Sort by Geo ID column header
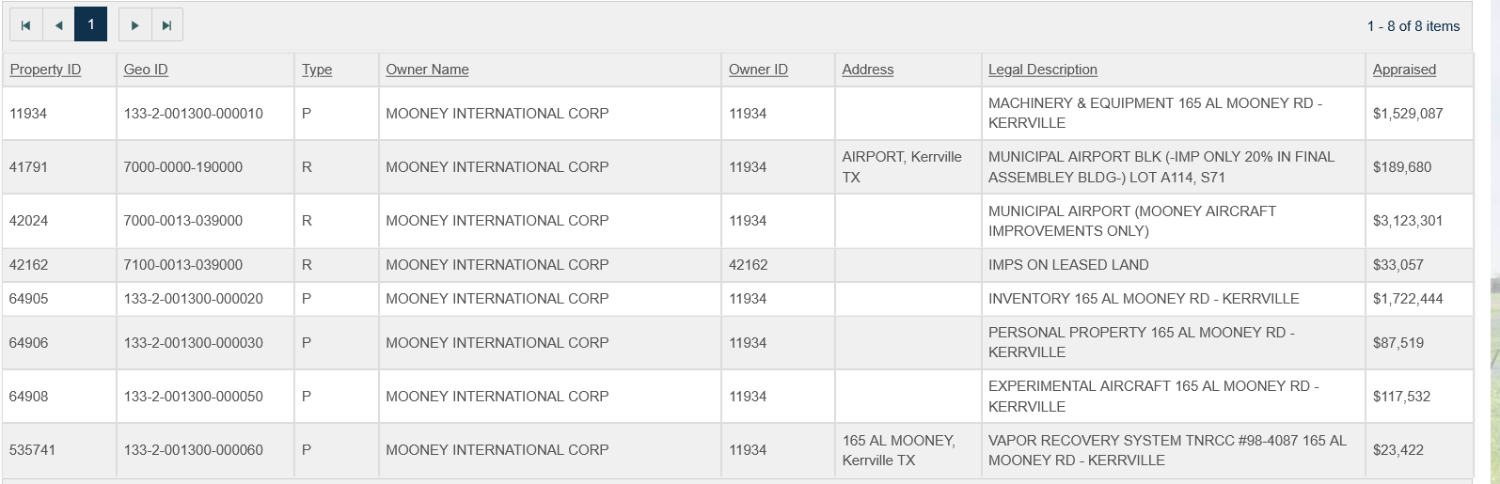 click(x=146, y=69)
